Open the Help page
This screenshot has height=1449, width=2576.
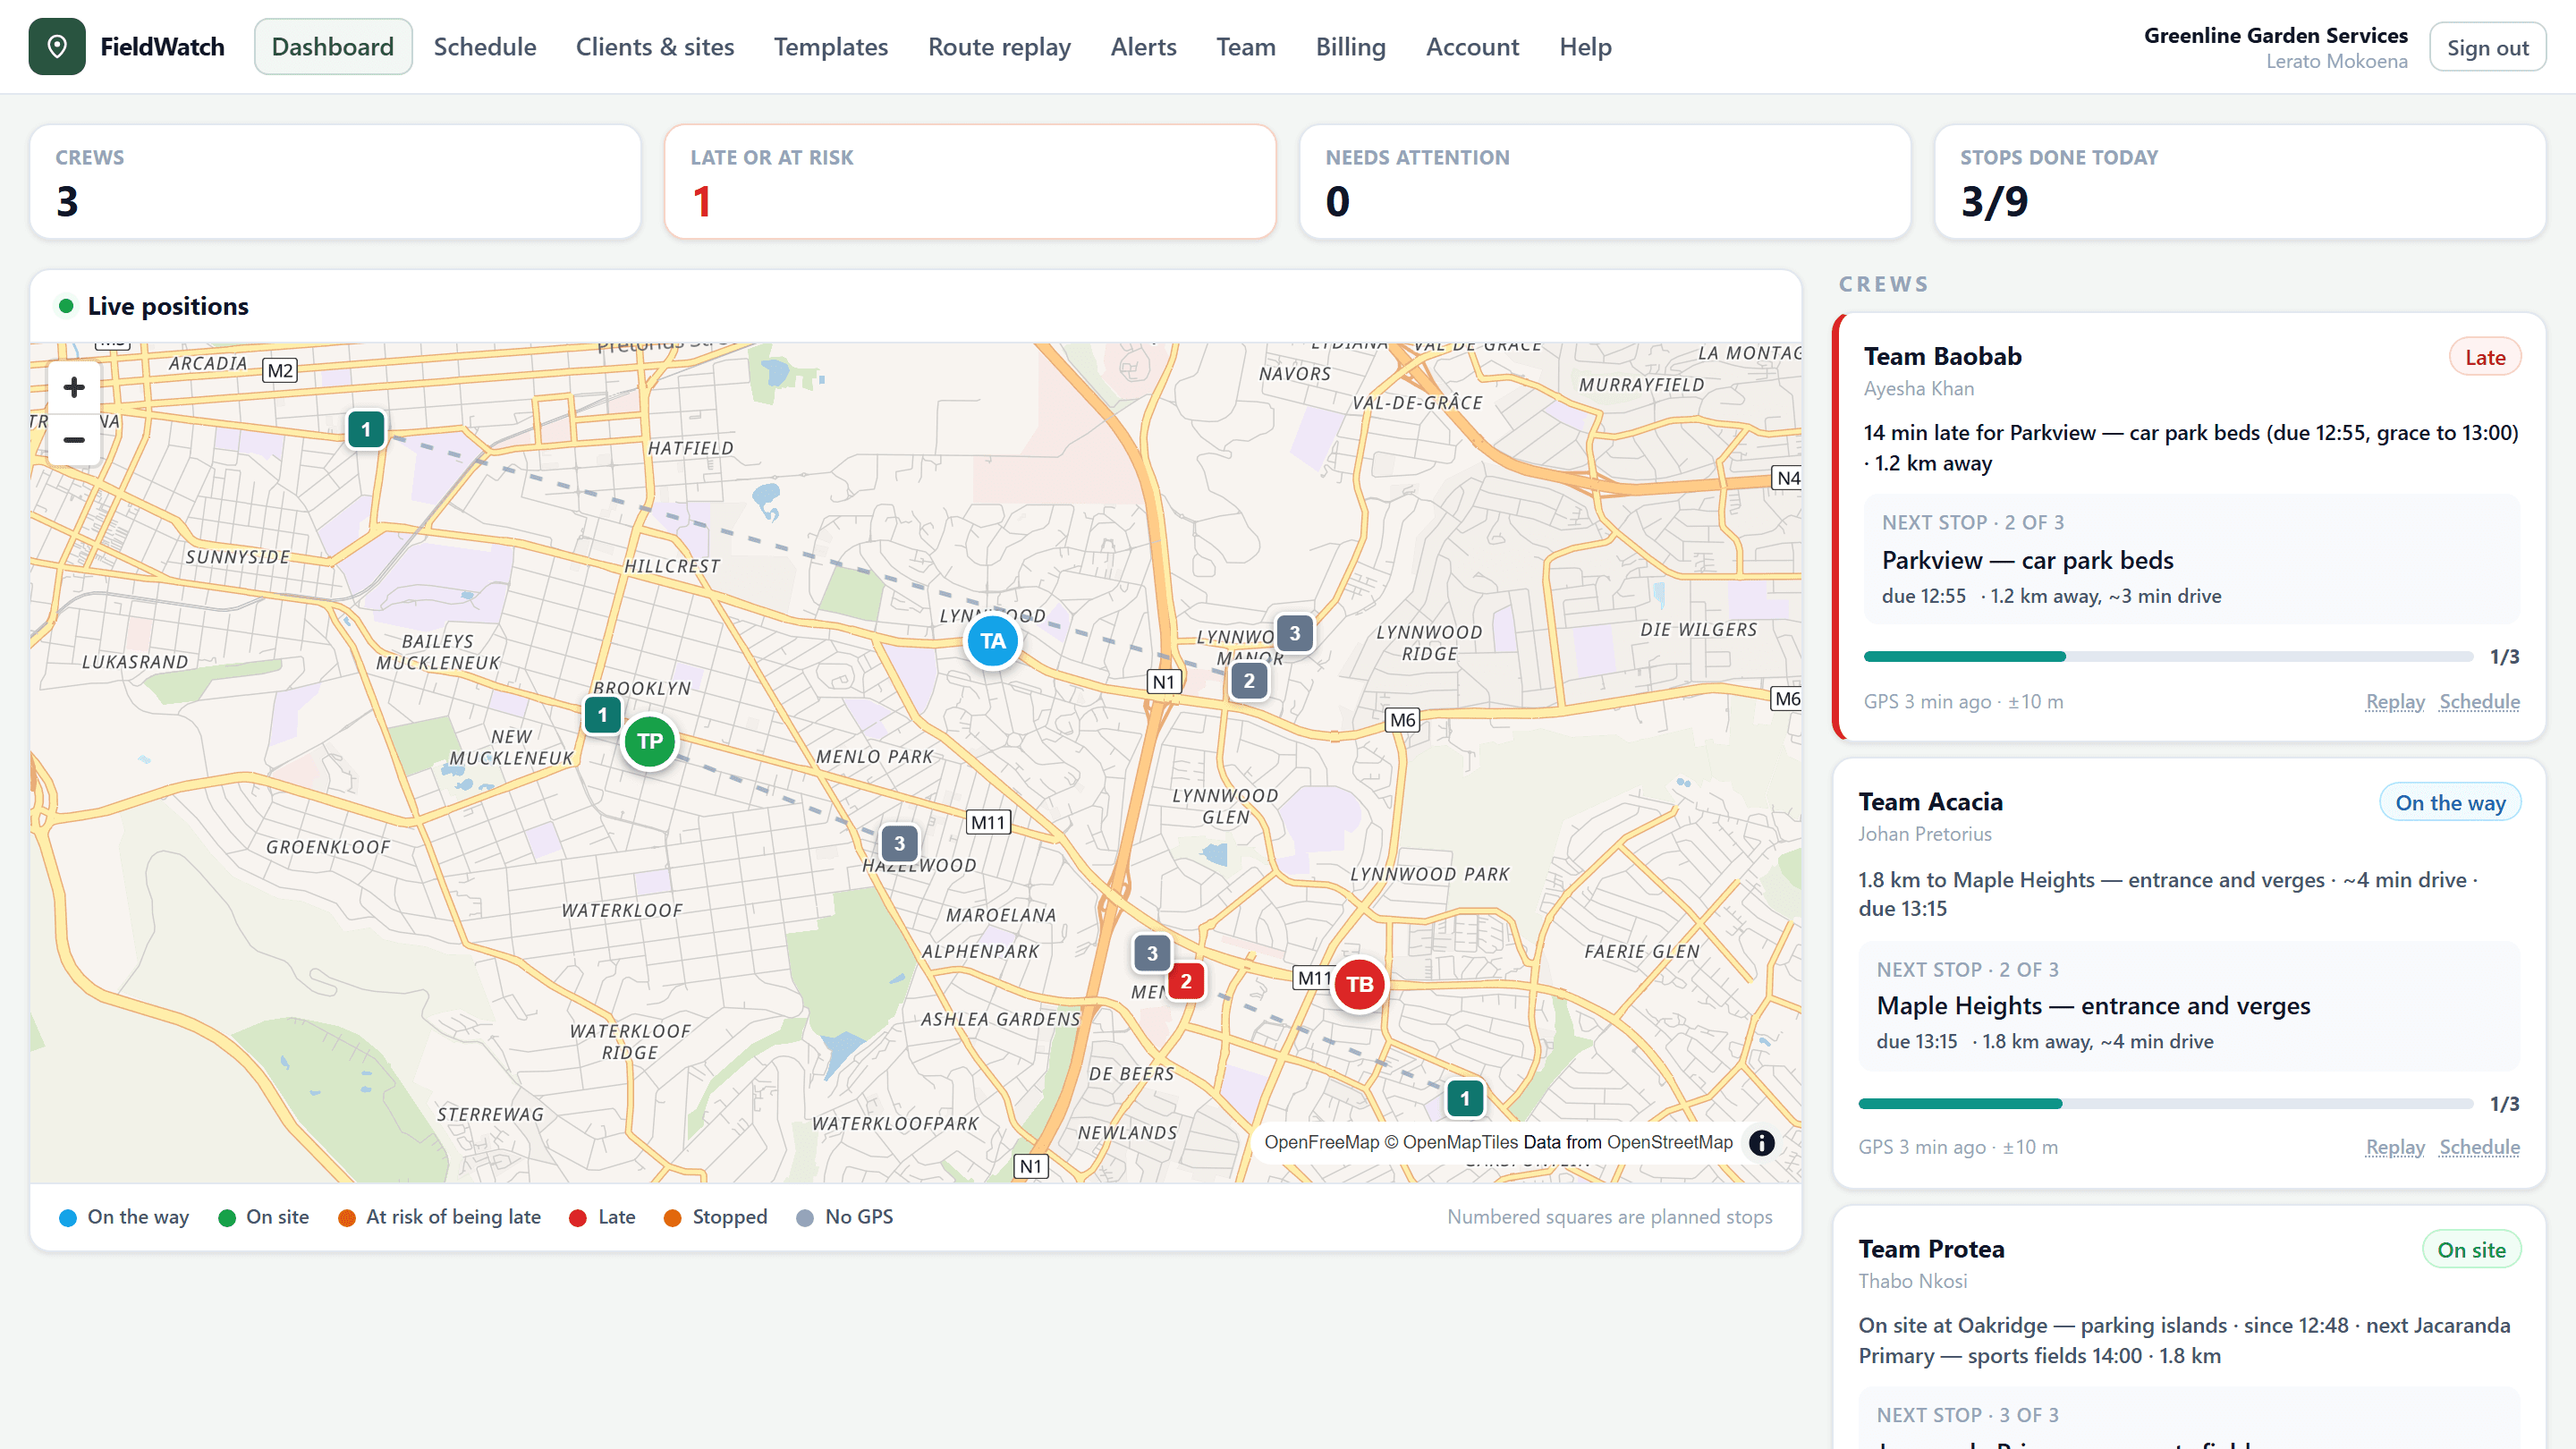(x=1585, y=46)
